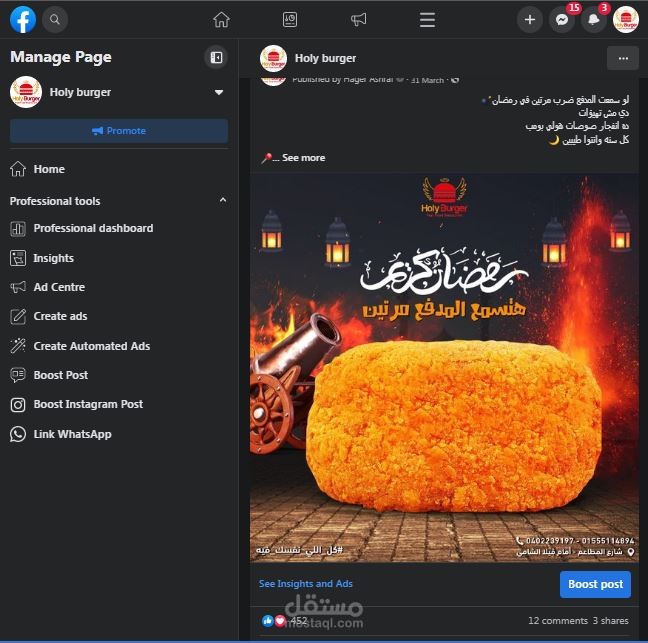Click the Holy burger page title
The image size is (648, 643).
click(x=325, y=58)
